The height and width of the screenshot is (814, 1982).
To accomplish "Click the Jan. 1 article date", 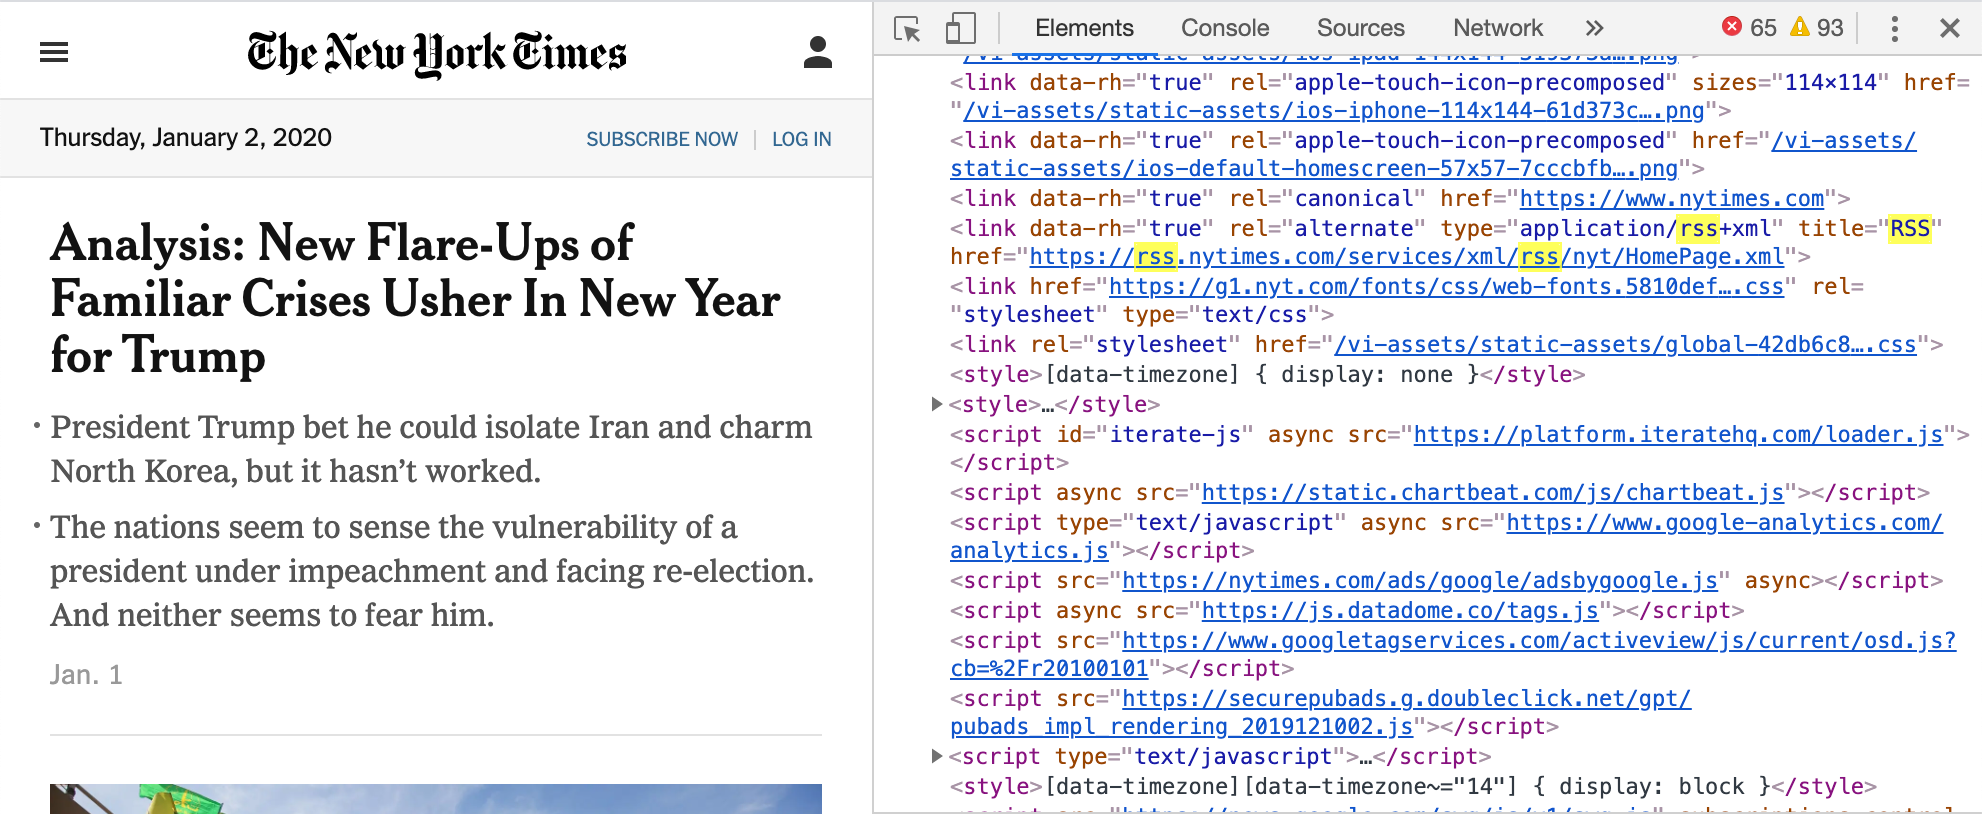I will tap(86, 675).
